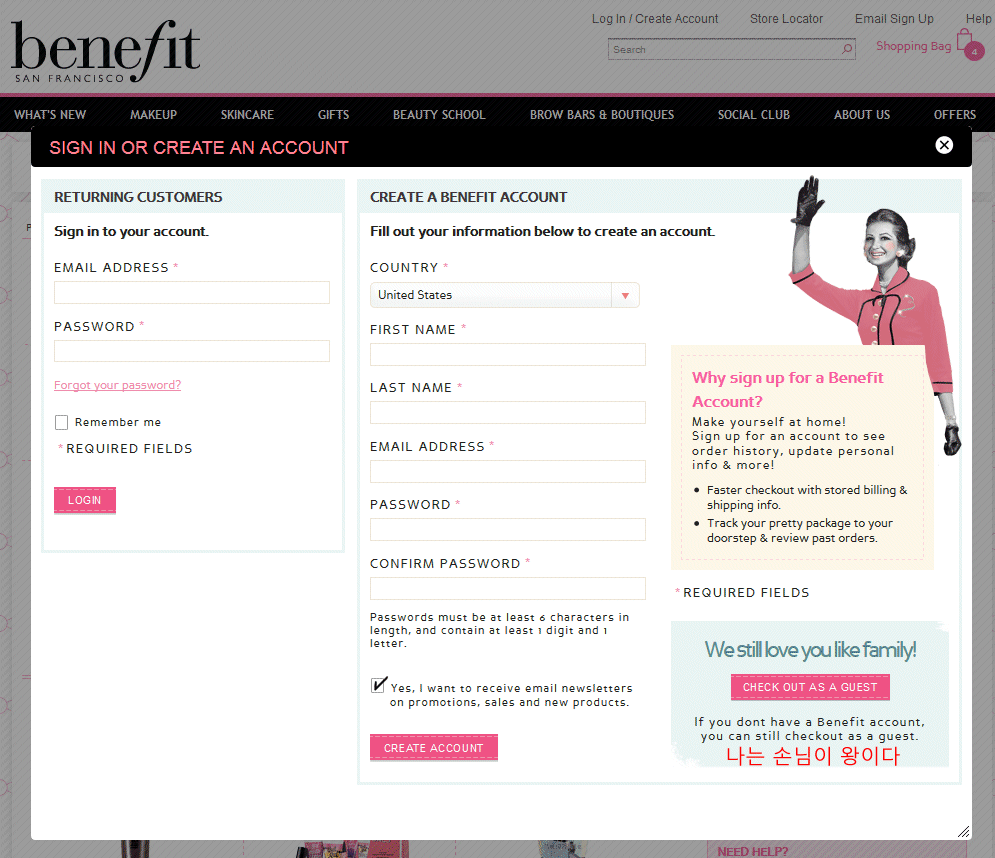Open the shopping bag icon
The image size is (995, 858).
click(x=966, y=43)
